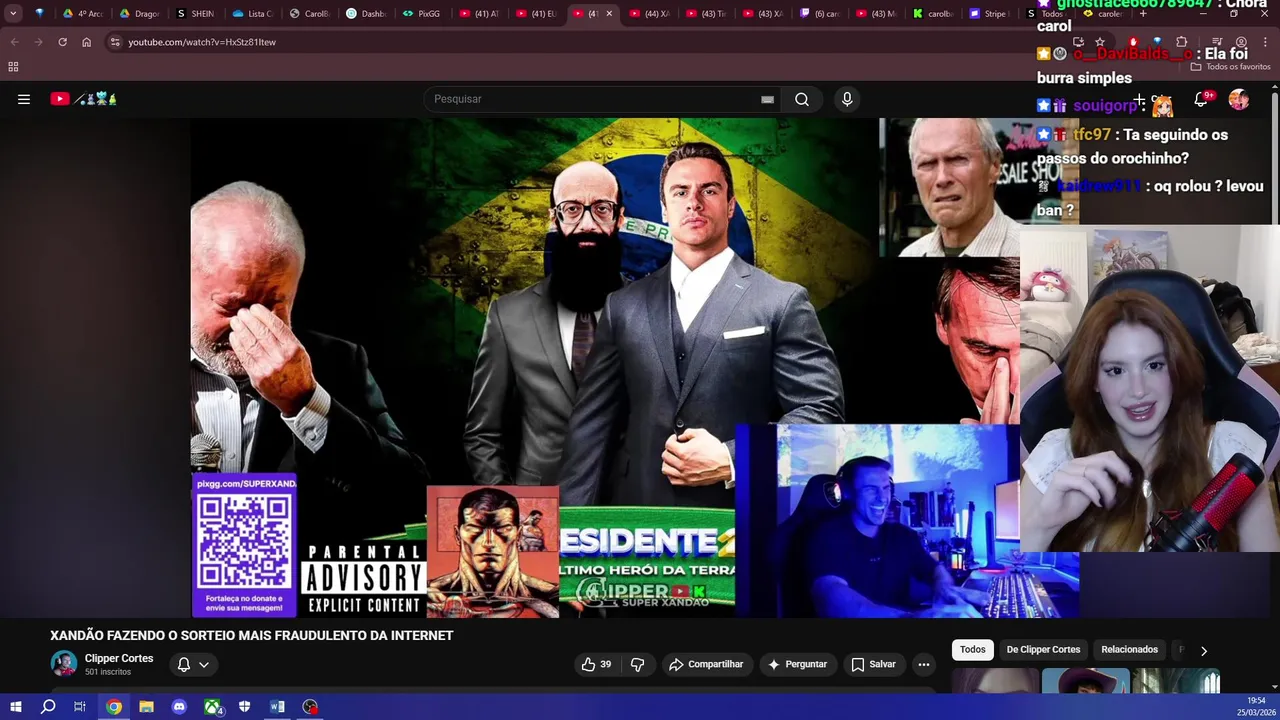1280x720 pixels.
Task: Save video with the Salvar button
Action: click(x=873, y=664)
